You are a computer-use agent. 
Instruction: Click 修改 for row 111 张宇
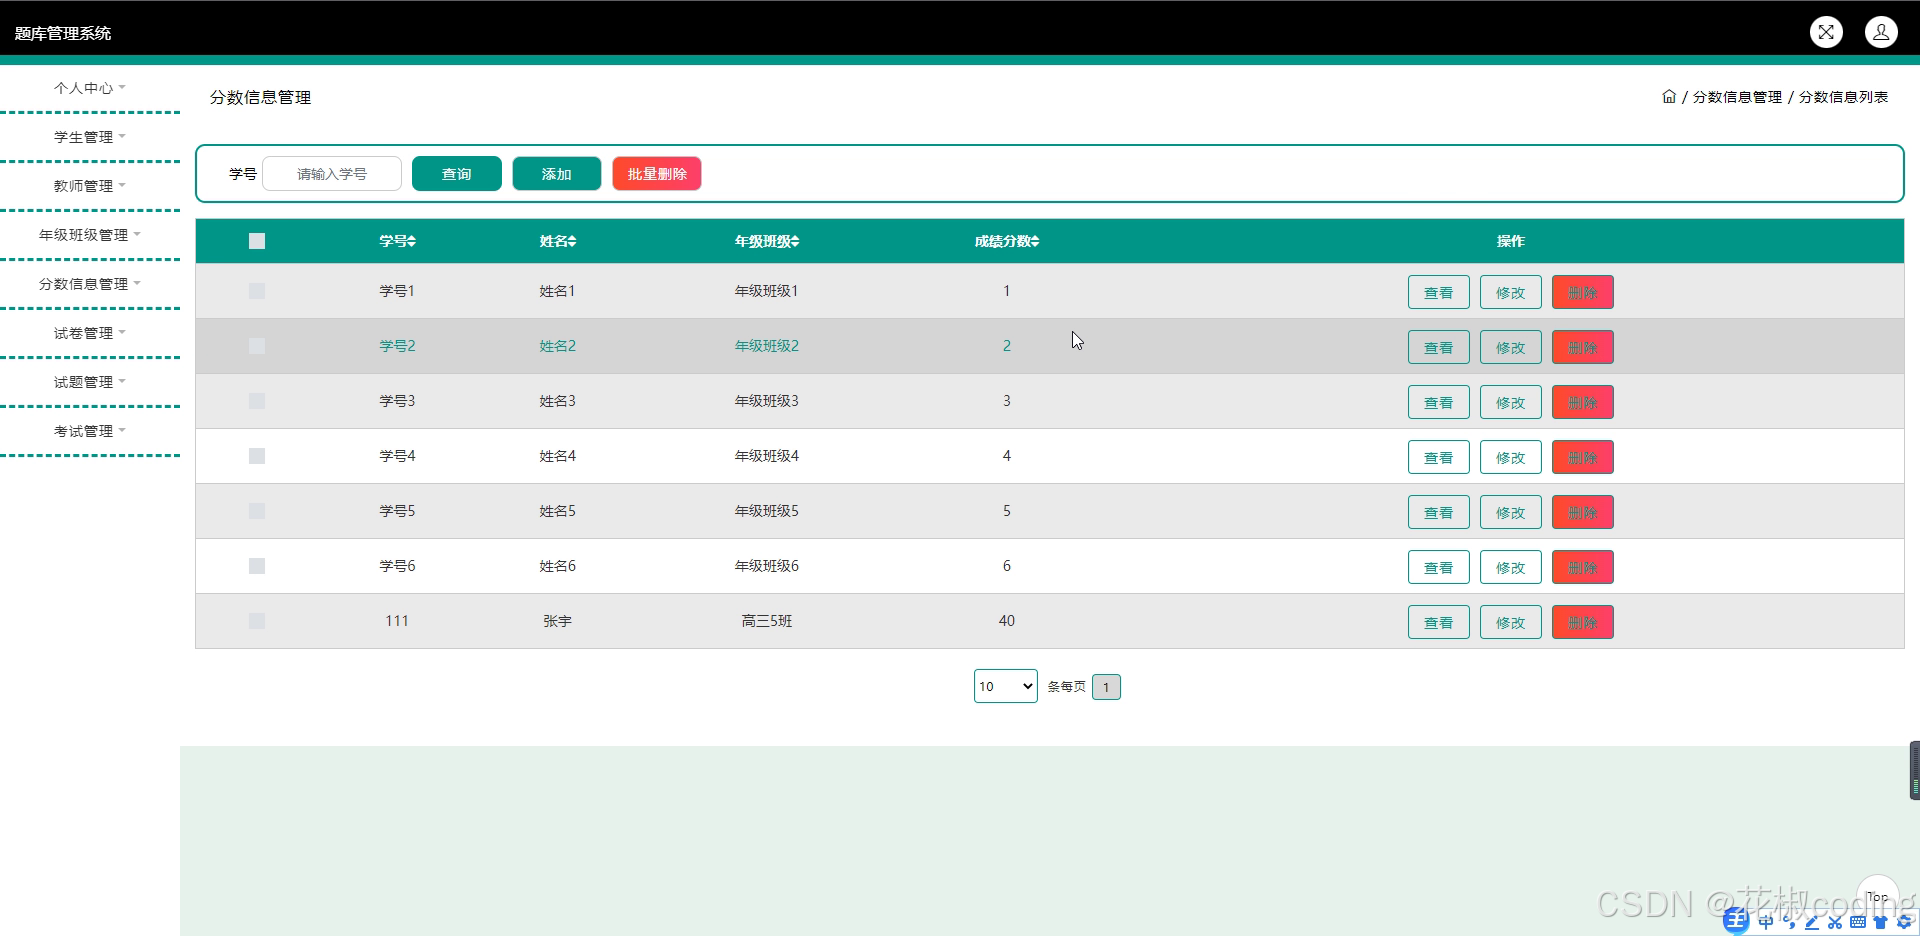(1511, 622)
